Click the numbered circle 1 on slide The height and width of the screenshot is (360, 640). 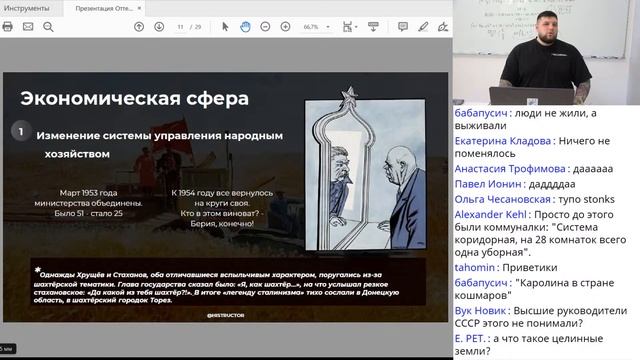[21, 131]
